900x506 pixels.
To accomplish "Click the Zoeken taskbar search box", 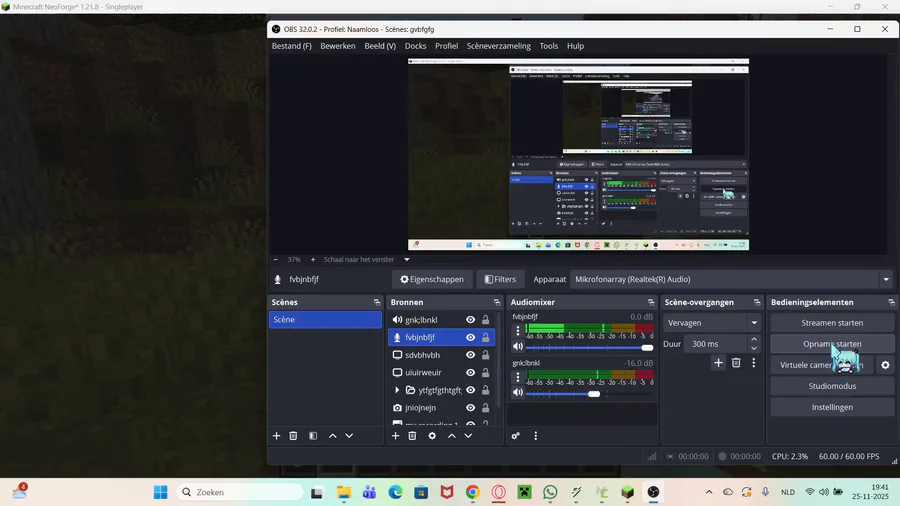I will pos(239,492).
